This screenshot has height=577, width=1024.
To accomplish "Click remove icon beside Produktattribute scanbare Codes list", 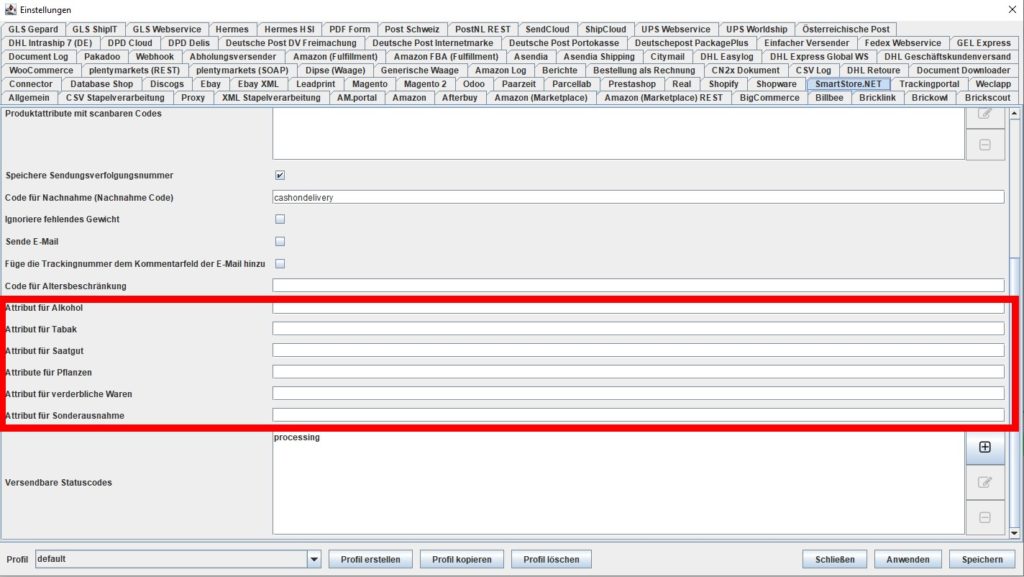I will pos(985,145).
